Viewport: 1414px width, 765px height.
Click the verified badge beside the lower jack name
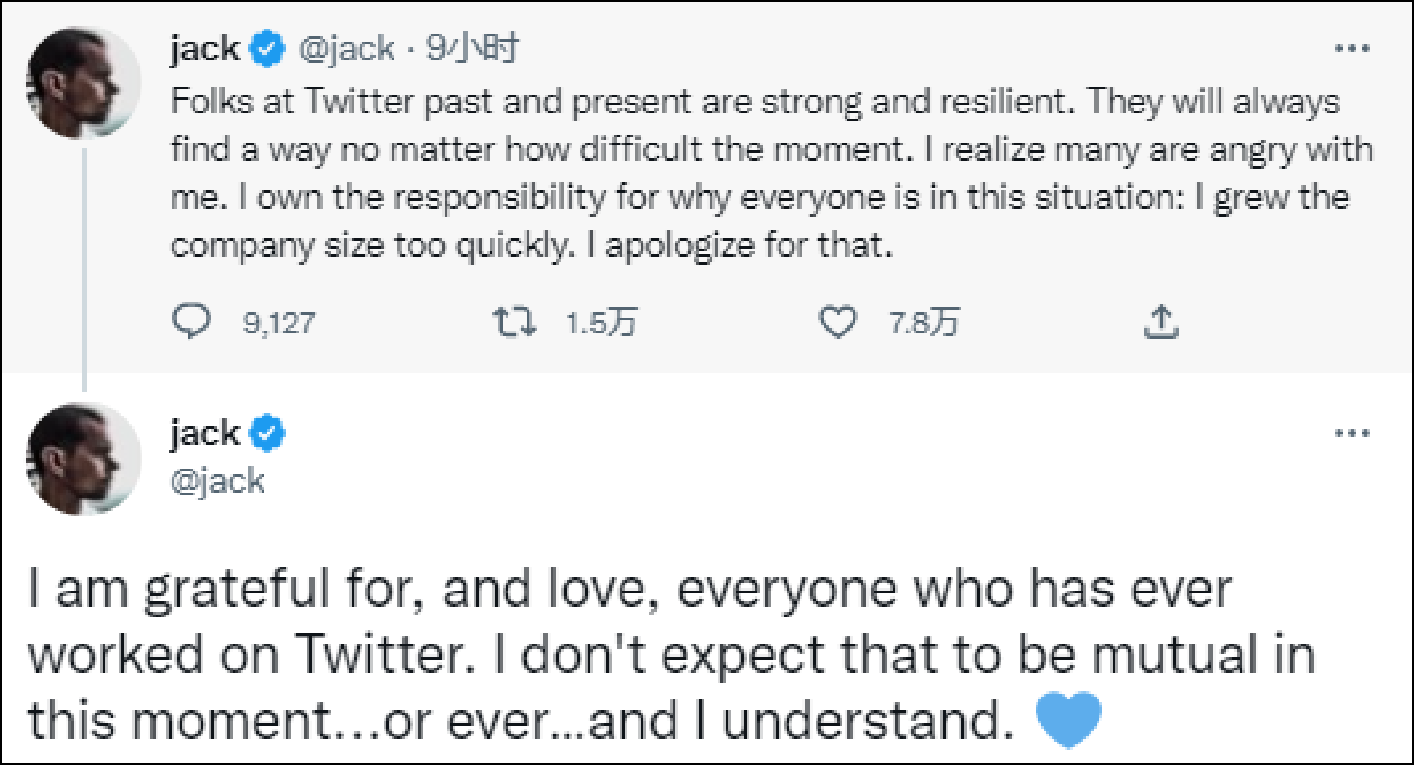pyautogui.click(x=269, y=434)
